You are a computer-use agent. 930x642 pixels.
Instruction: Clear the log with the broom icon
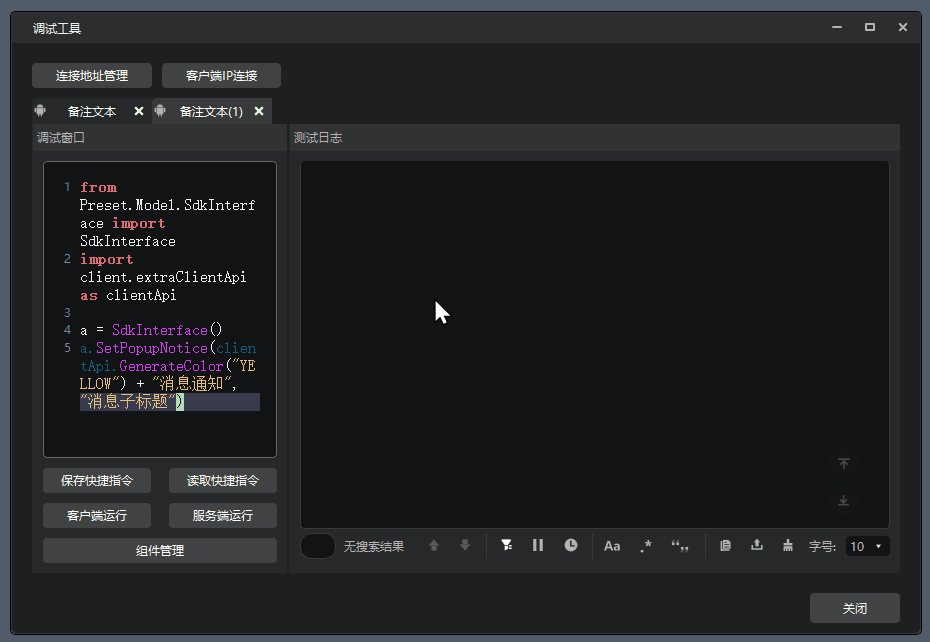pyautogui.click(x=788, y=545)
